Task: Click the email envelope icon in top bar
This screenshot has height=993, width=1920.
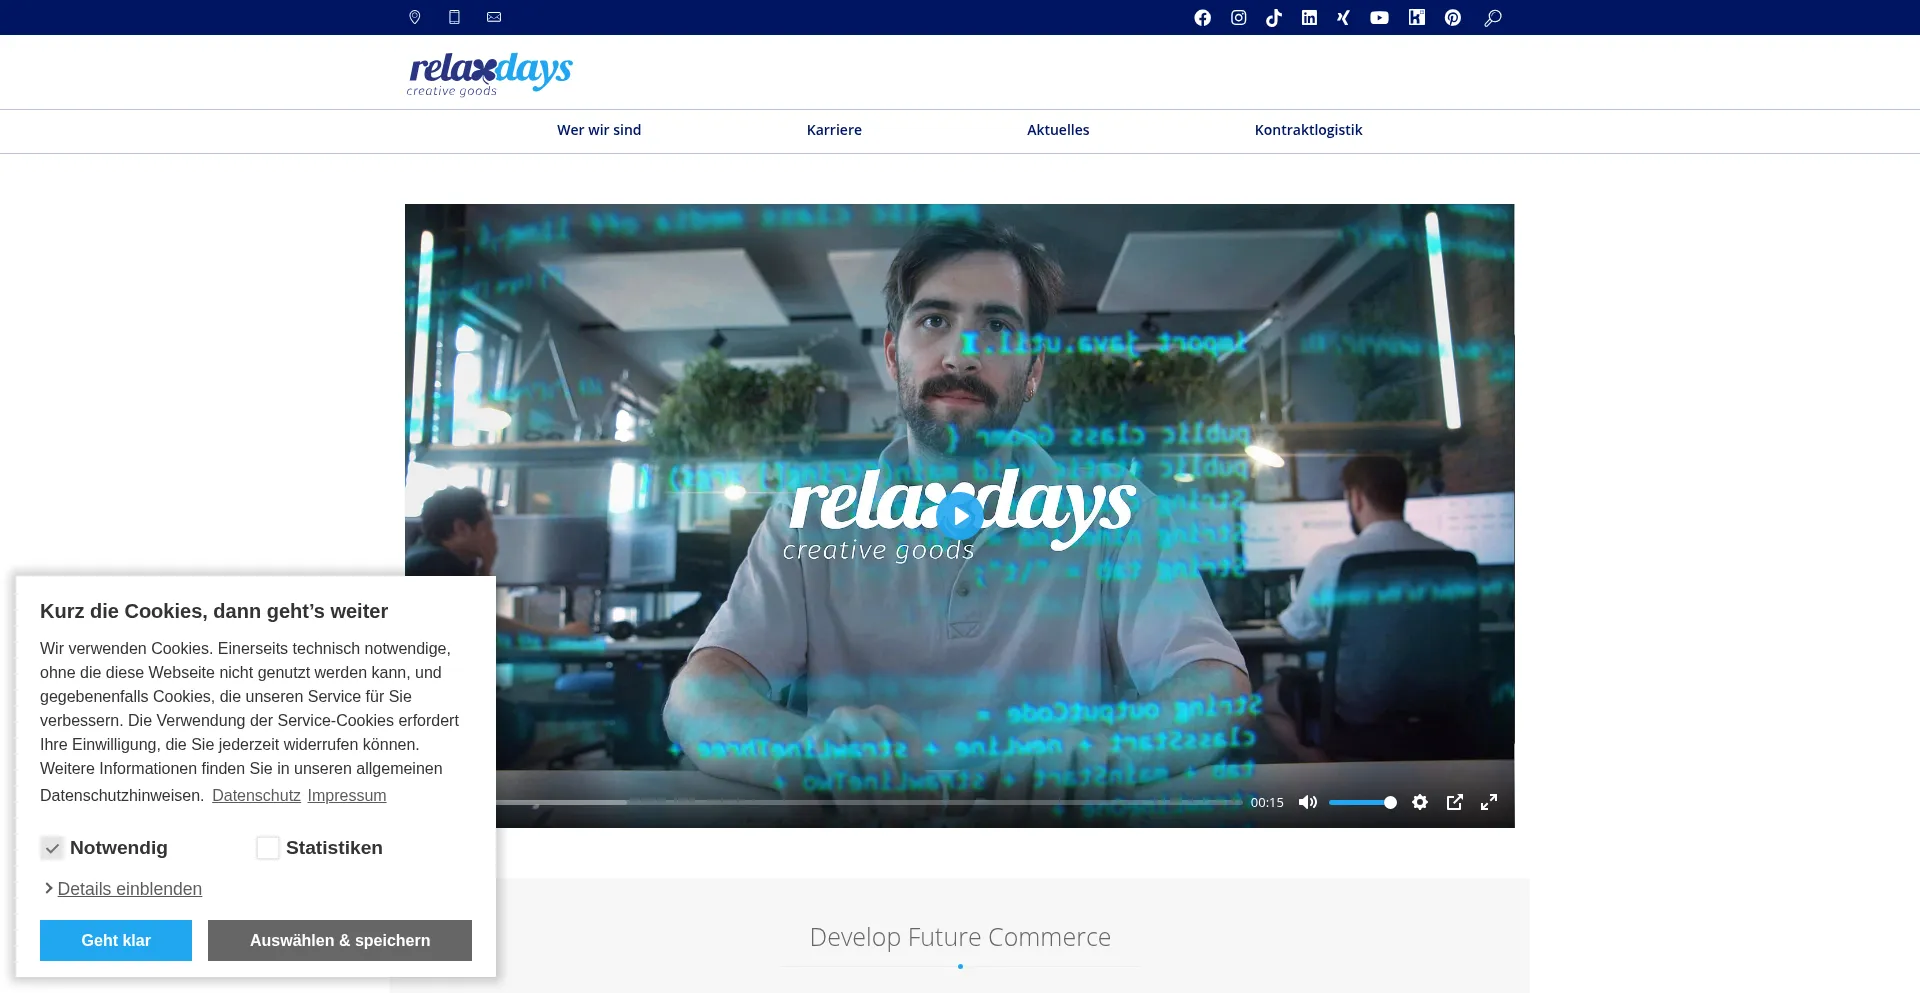Action: (x=494, y=17)
